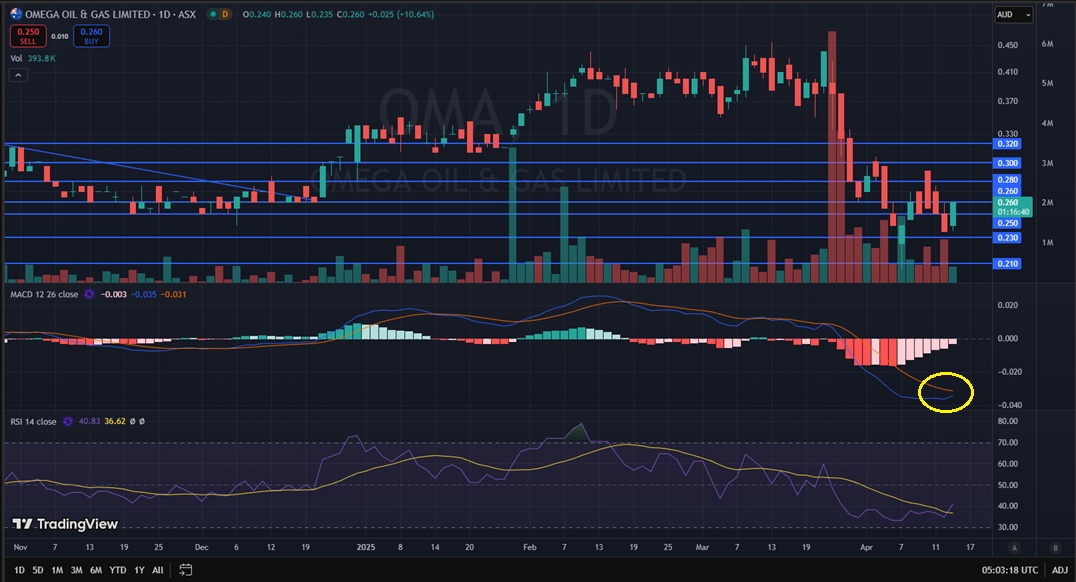Click the purple icon next to MACD legend

click(x=89, y=294)
